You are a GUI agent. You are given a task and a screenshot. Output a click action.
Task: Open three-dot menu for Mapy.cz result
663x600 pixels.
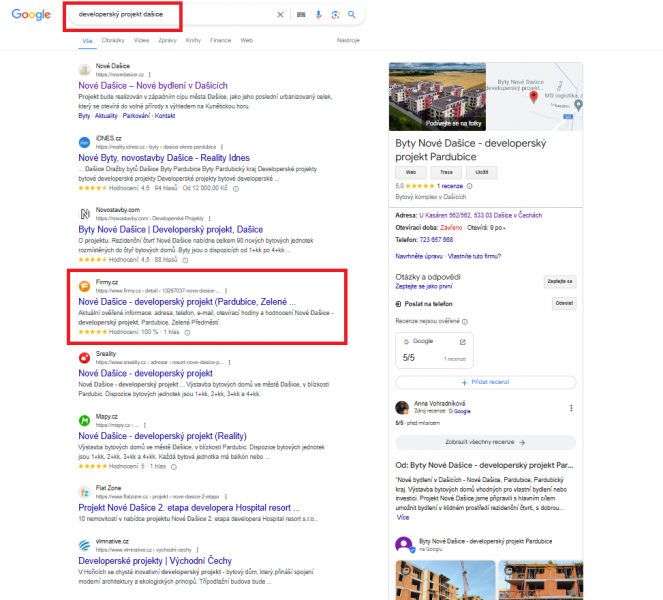point(145,425)
